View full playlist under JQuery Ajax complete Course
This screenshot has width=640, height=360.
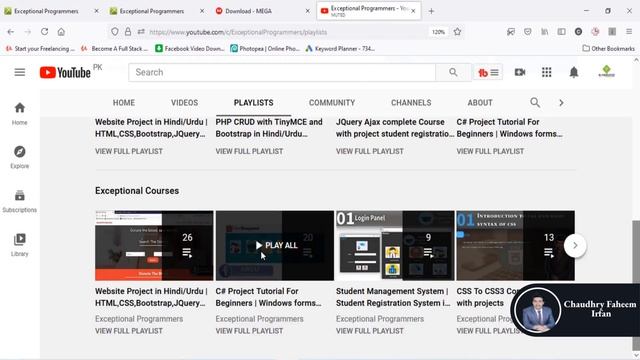[369, 151]
